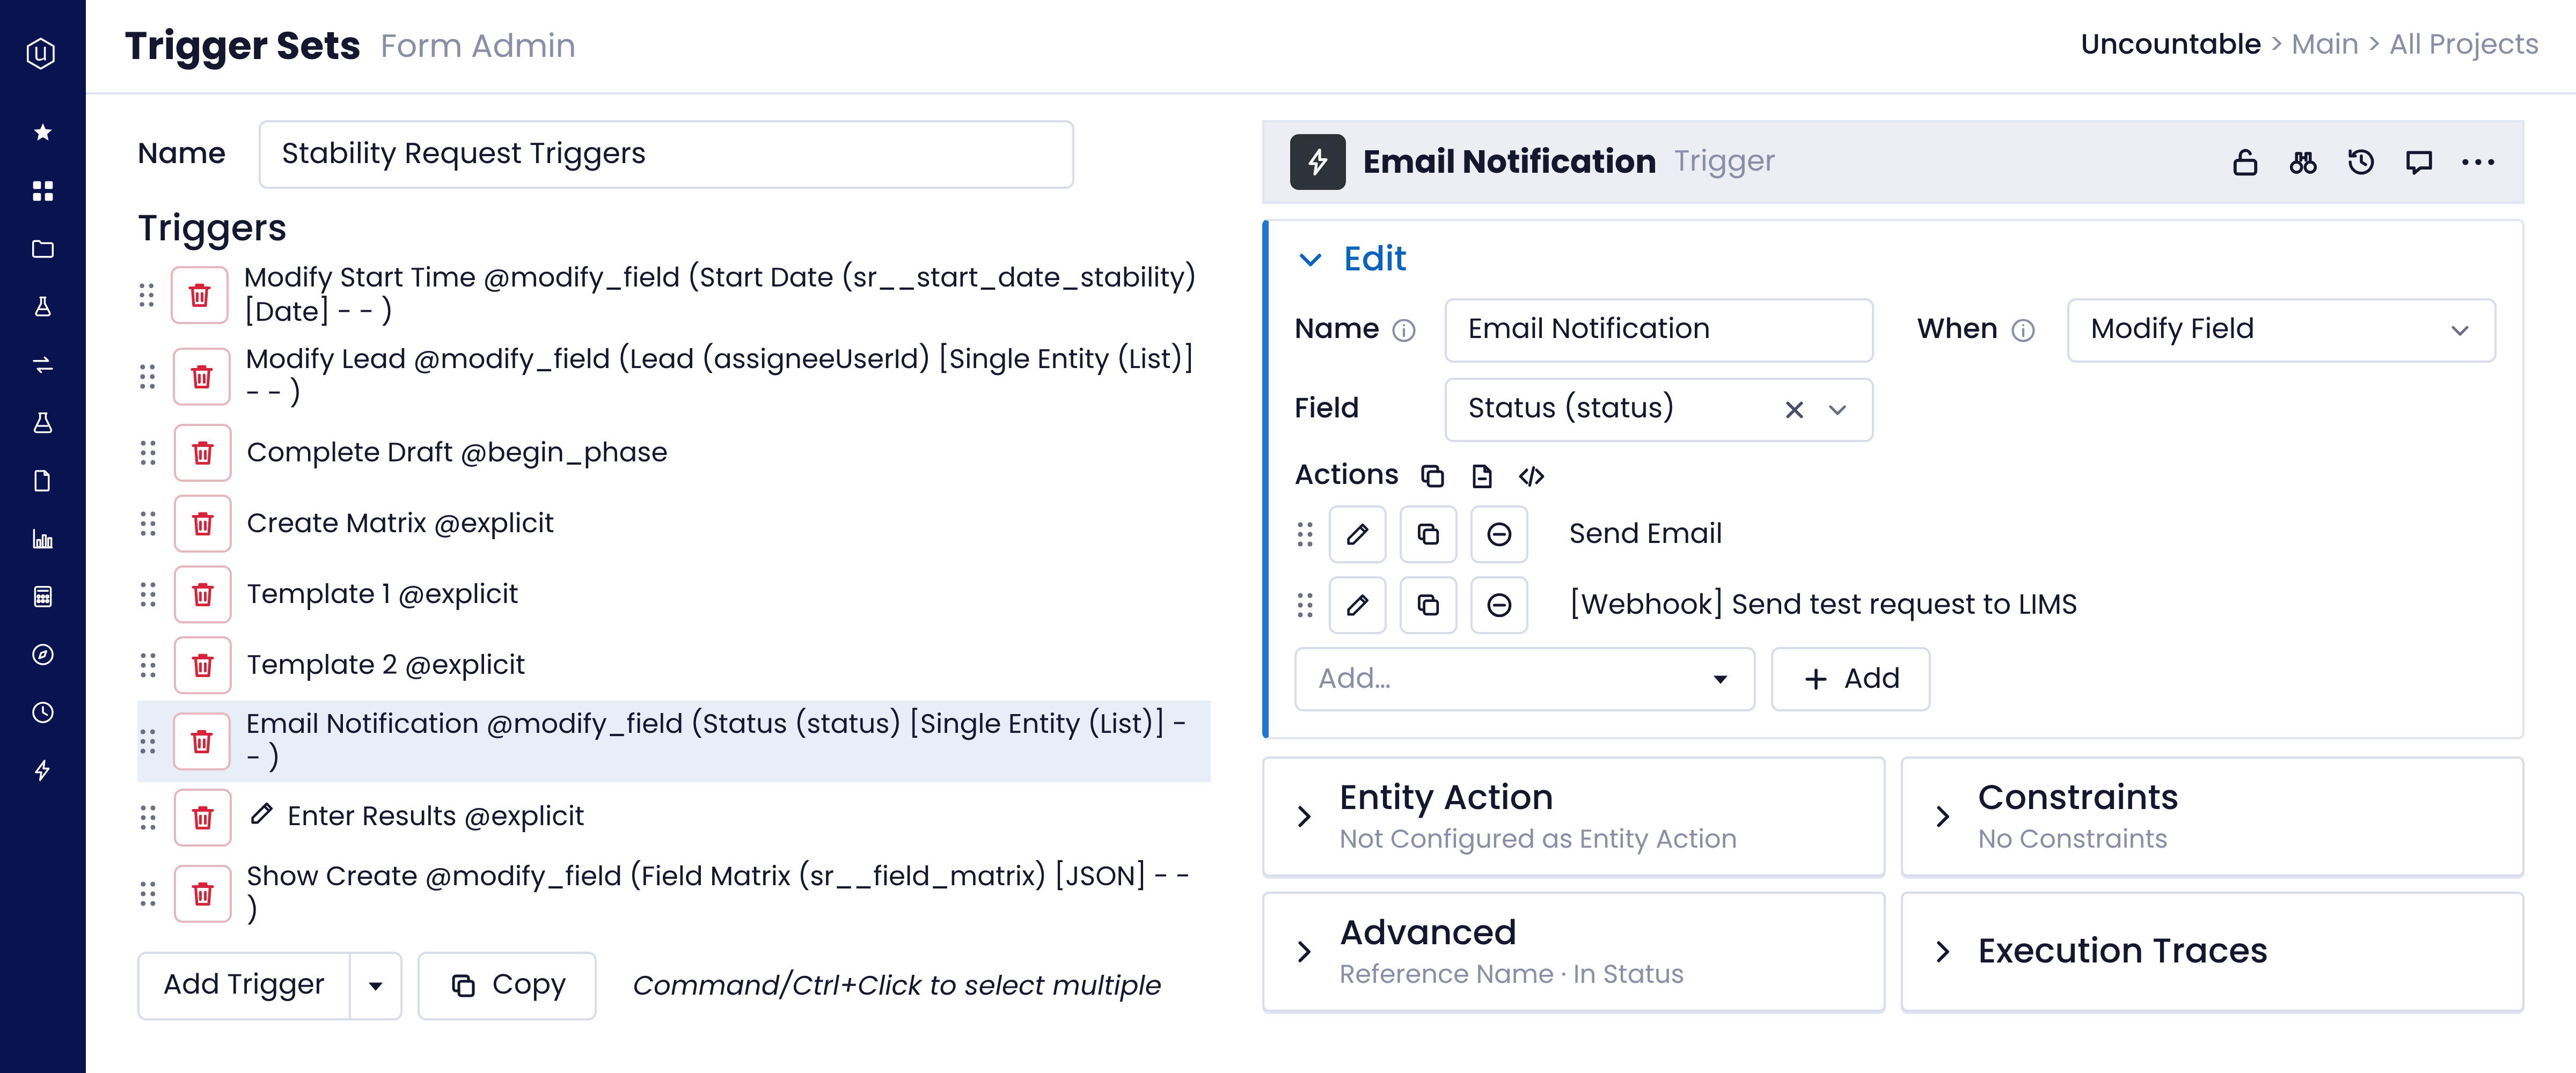Screen dimensions: 2576x1073
Task: Click the + Add action button
Action: 1850,679
